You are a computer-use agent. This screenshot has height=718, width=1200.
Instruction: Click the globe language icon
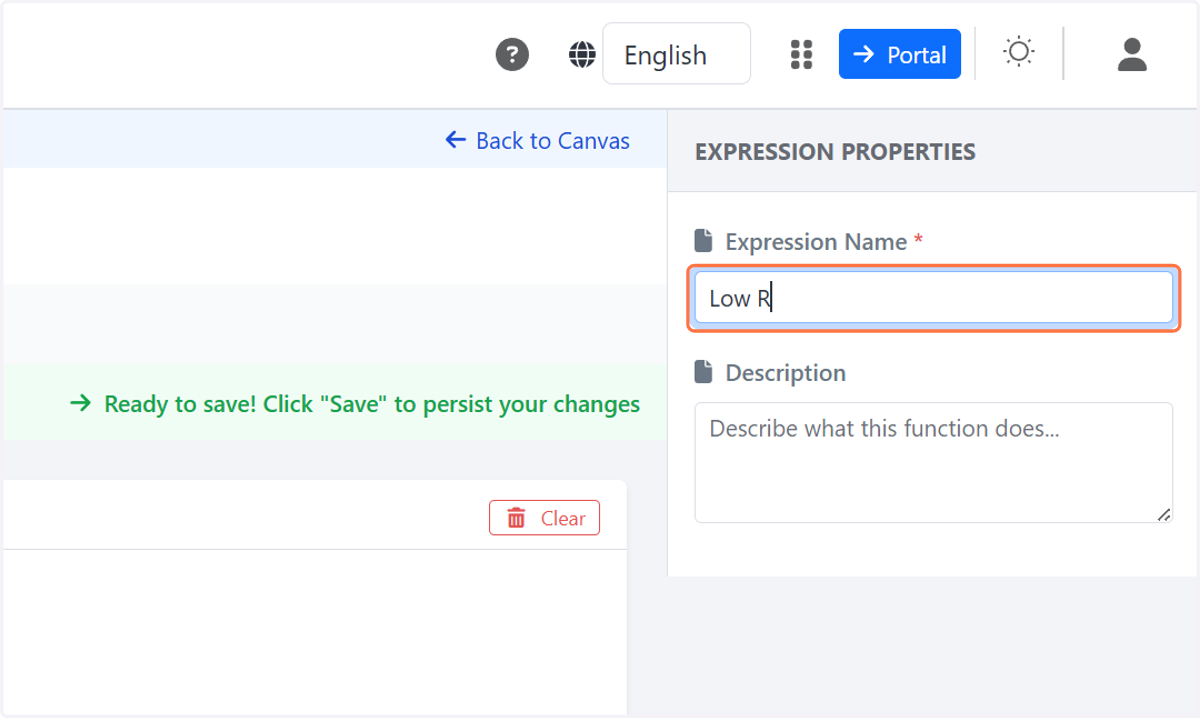(x=582, y=54)
